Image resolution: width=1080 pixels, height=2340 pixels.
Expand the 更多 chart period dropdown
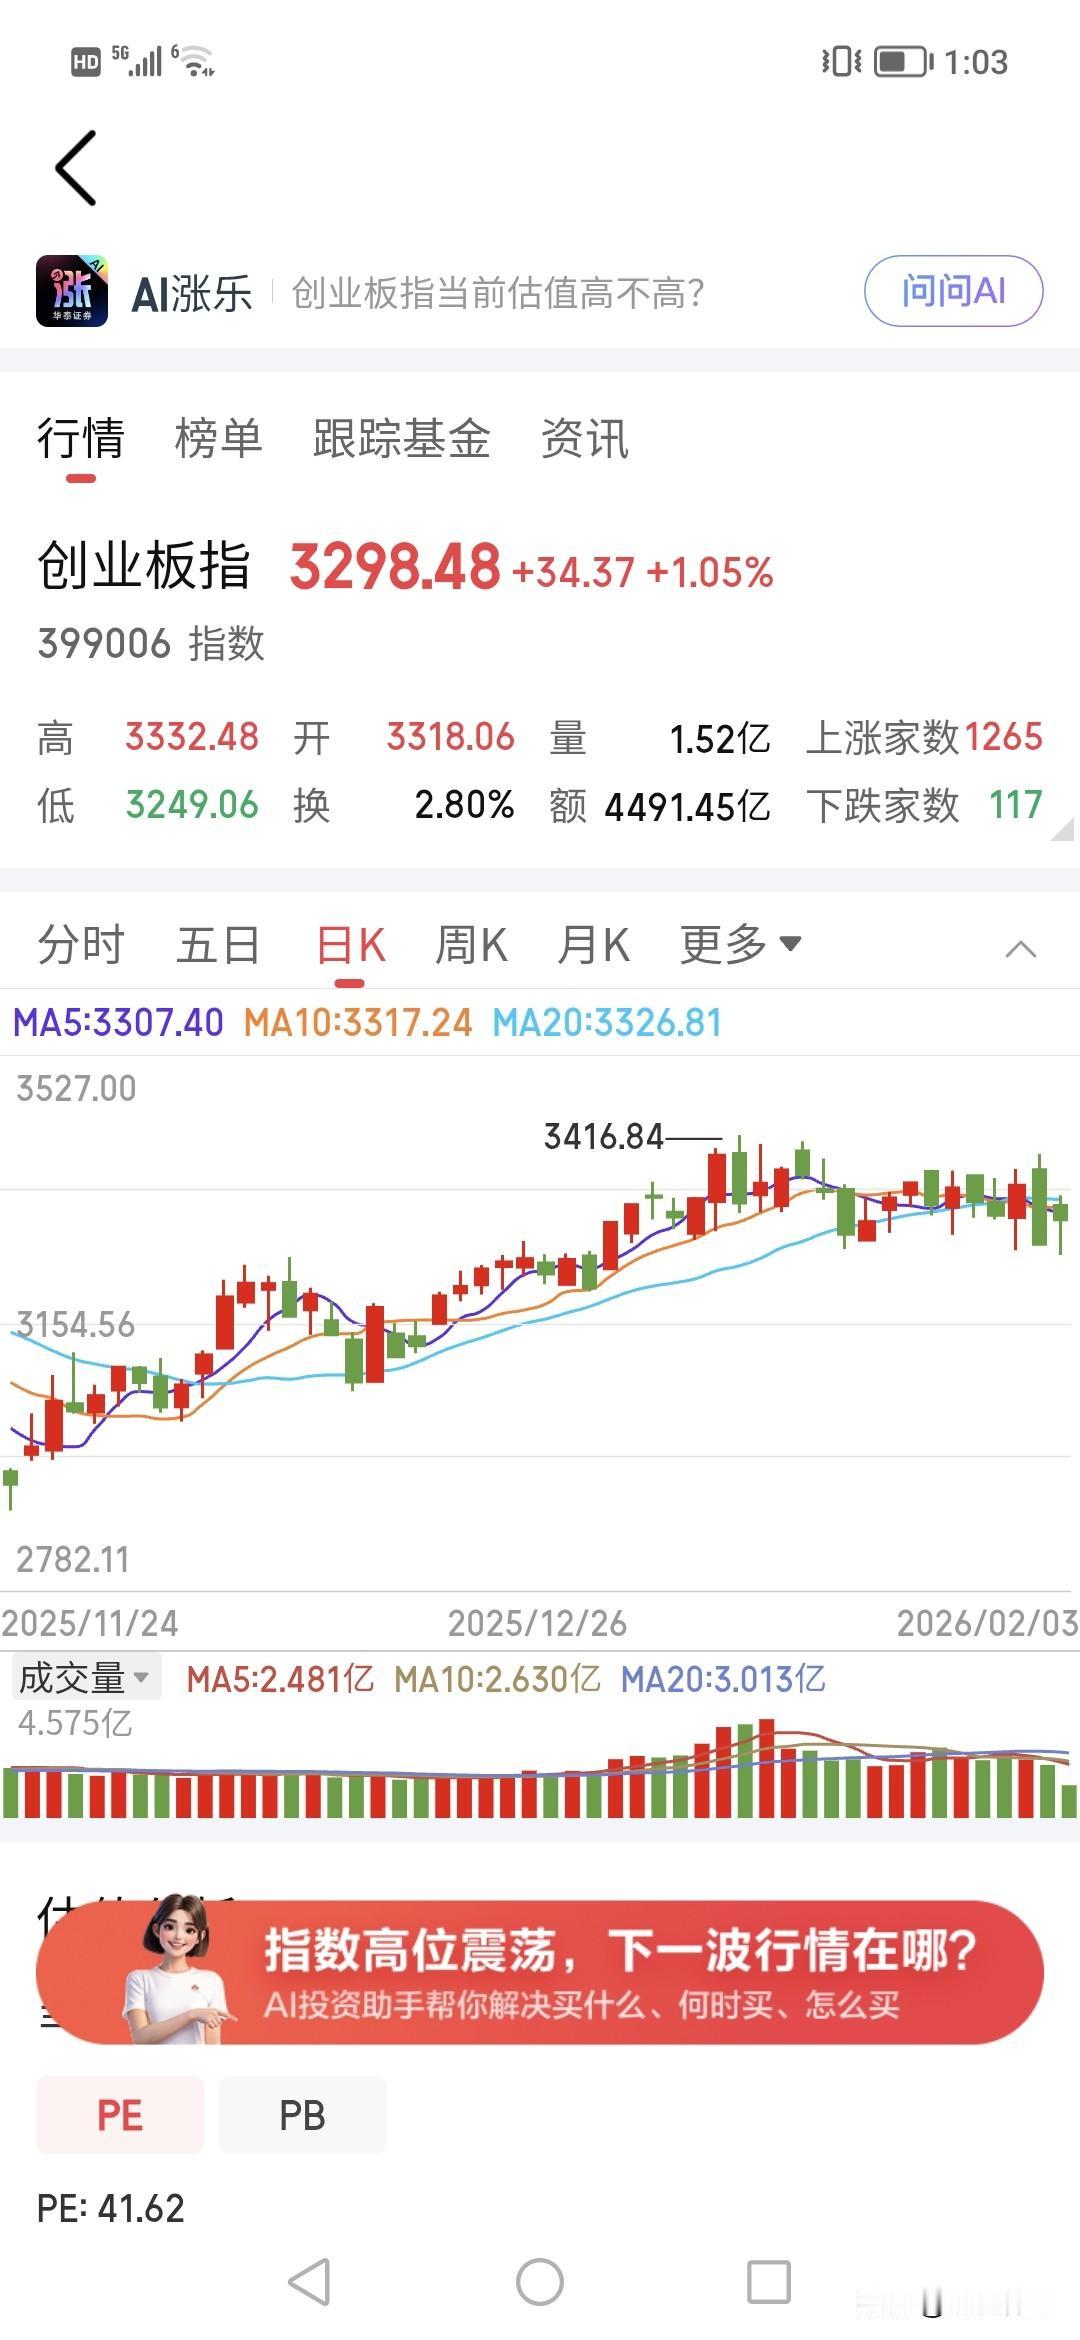click(x=740, y=944)
